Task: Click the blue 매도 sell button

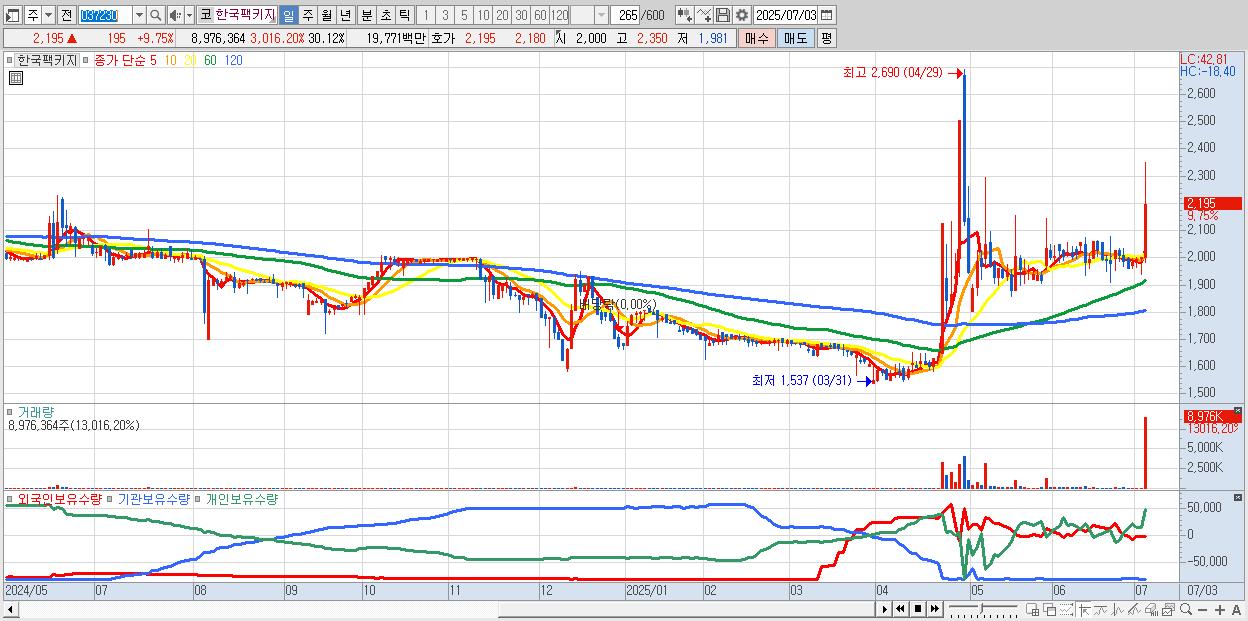Action: 796,38
